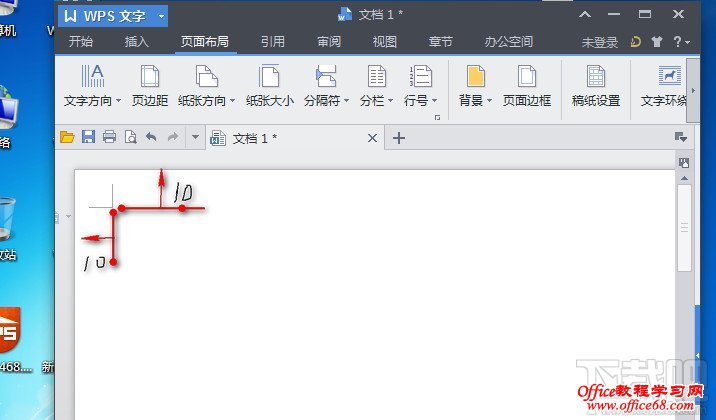Click the skin (shirt) icon in title area
The width and height of the screenshot is (716, 420).
point(657,42)
